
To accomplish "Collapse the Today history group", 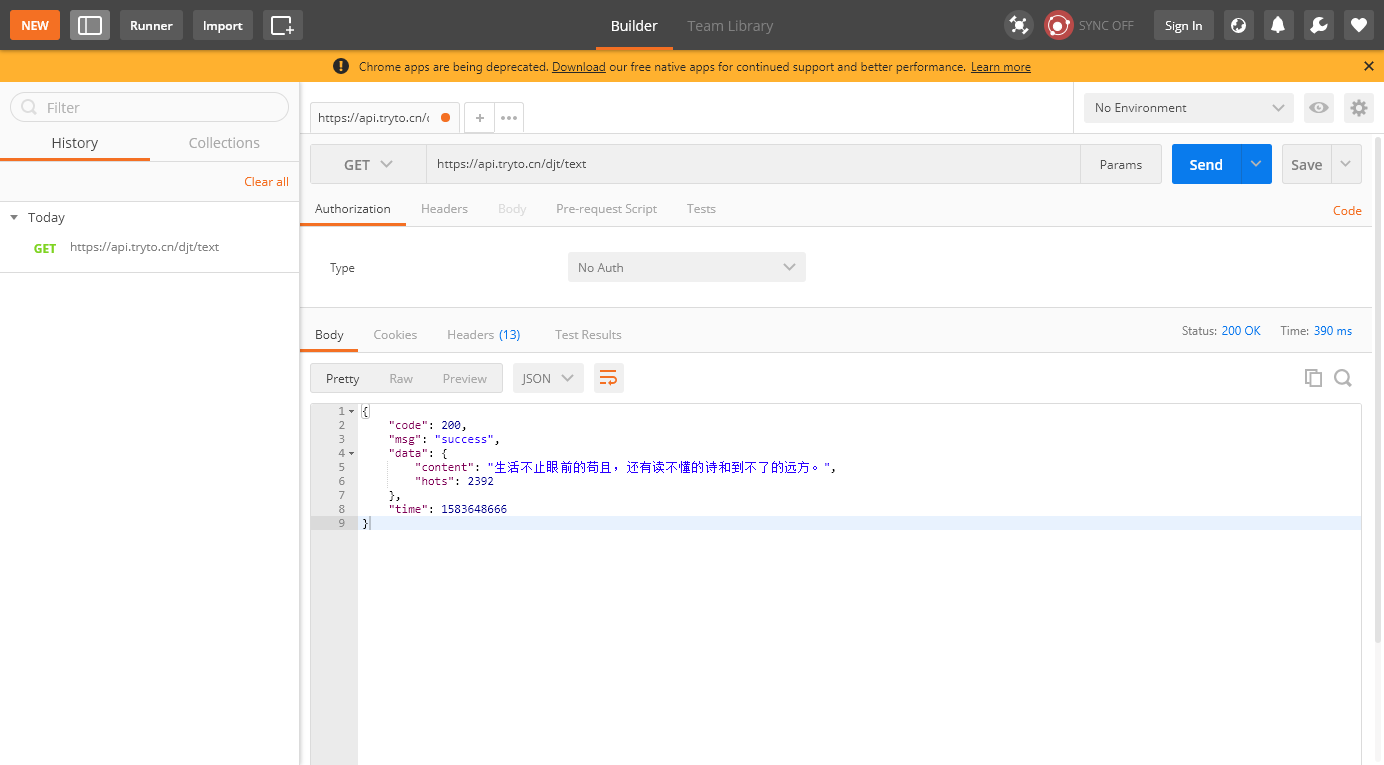I will coord(14,217).
